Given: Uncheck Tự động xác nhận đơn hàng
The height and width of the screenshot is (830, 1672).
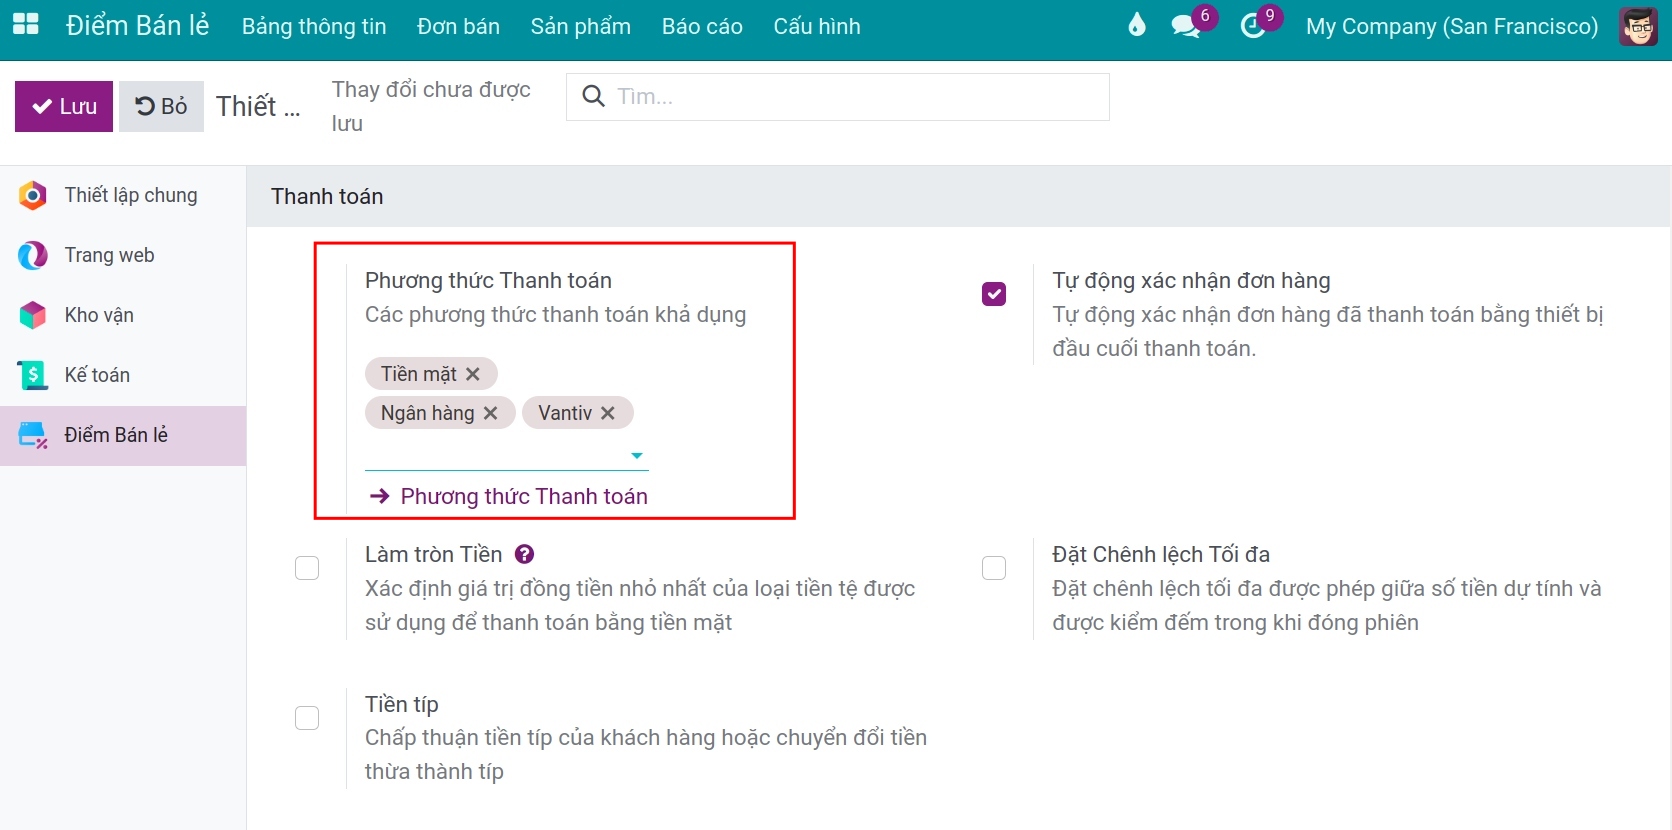Looking at the screenshot, I should pyautogui.click(x=994, y=294).
